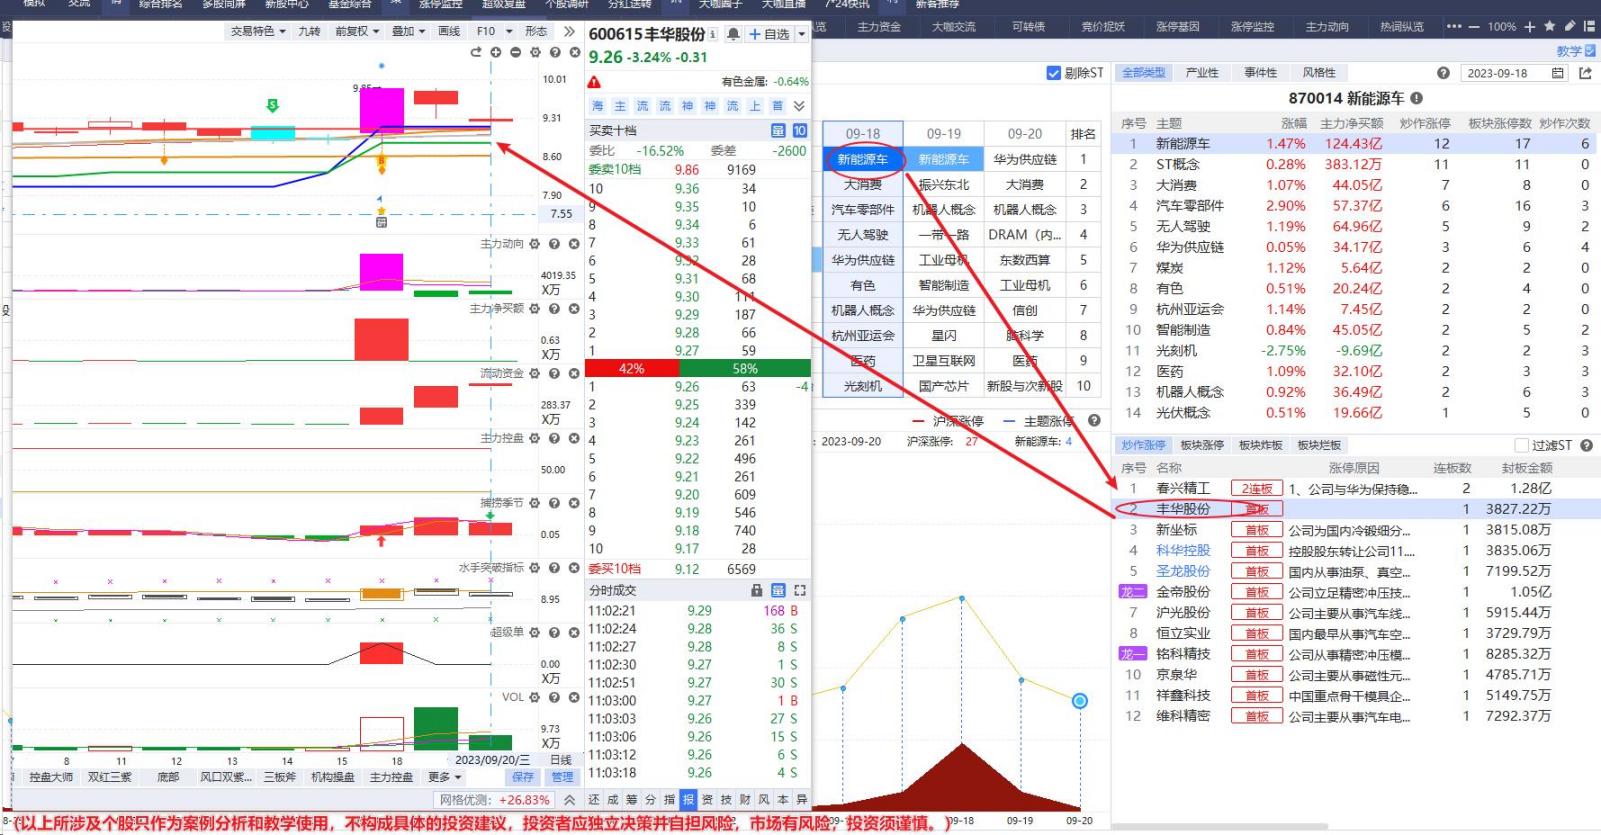Select the 09-19 date column header
This screenshot has width=1601, height=835.
tap(943, 134)
